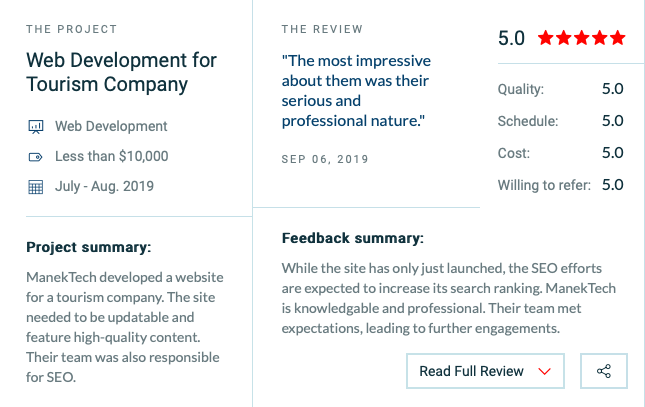The image size is (645, 407).
Task: Click the Willing to refer rating
Action: coord(560,185)
